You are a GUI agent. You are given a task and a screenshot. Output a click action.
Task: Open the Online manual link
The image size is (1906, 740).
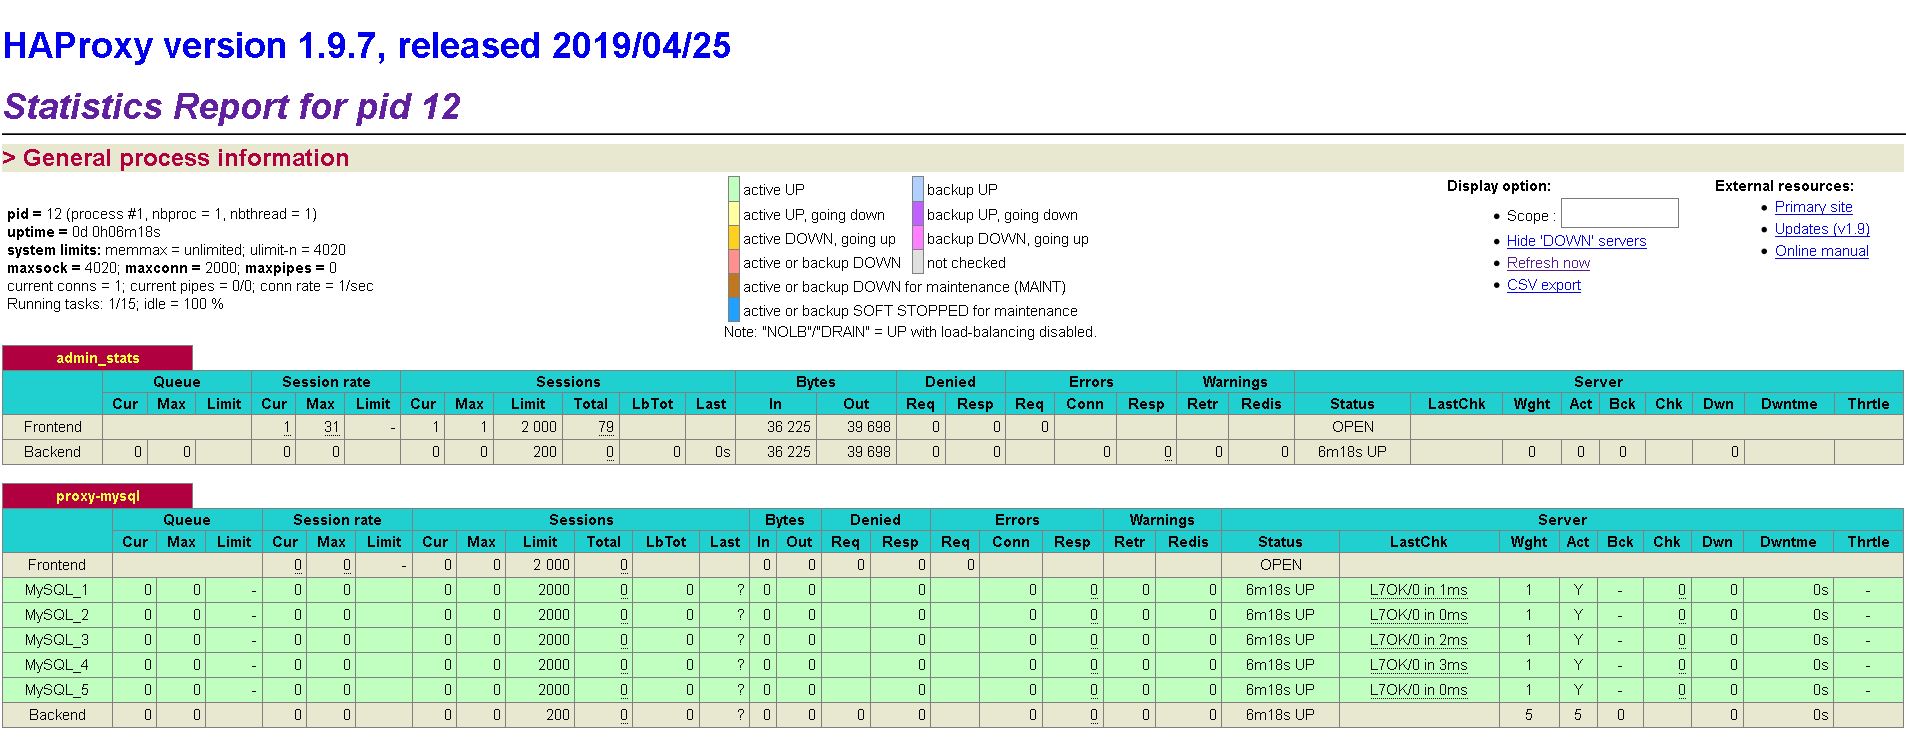[1821, 251]
